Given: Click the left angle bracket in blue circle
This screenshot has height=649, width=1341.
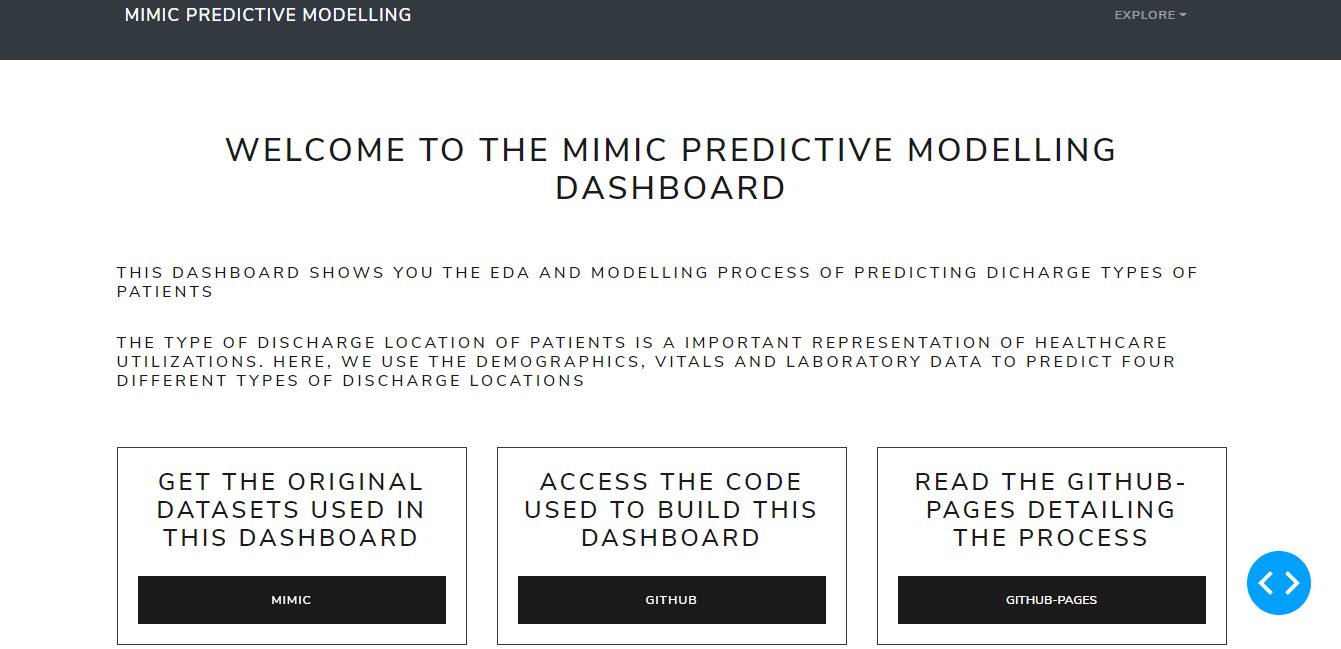Looking at the screenshot, I should (1265, 583).
